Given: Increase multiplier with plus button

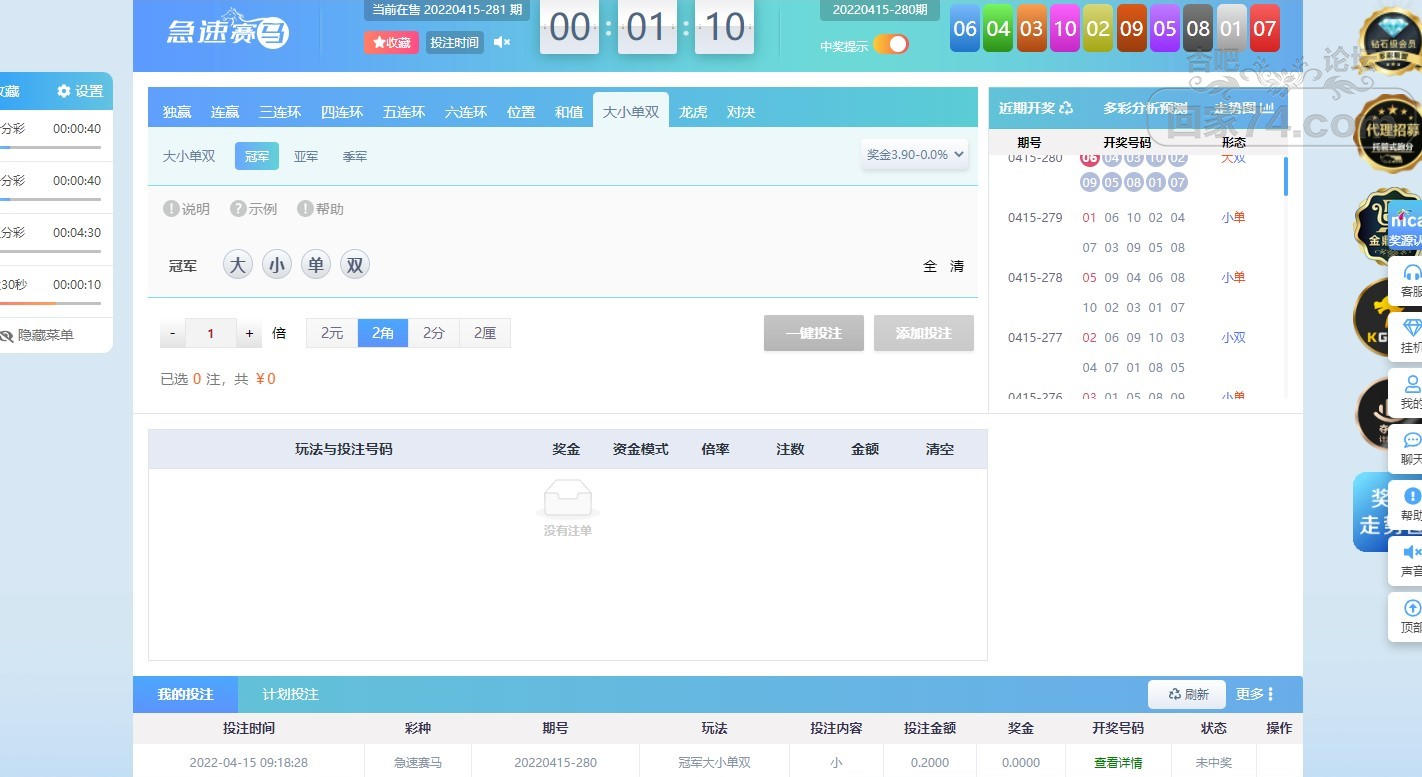Looking at the screenshot, I should pyautogui.click(x=250, y=333).
